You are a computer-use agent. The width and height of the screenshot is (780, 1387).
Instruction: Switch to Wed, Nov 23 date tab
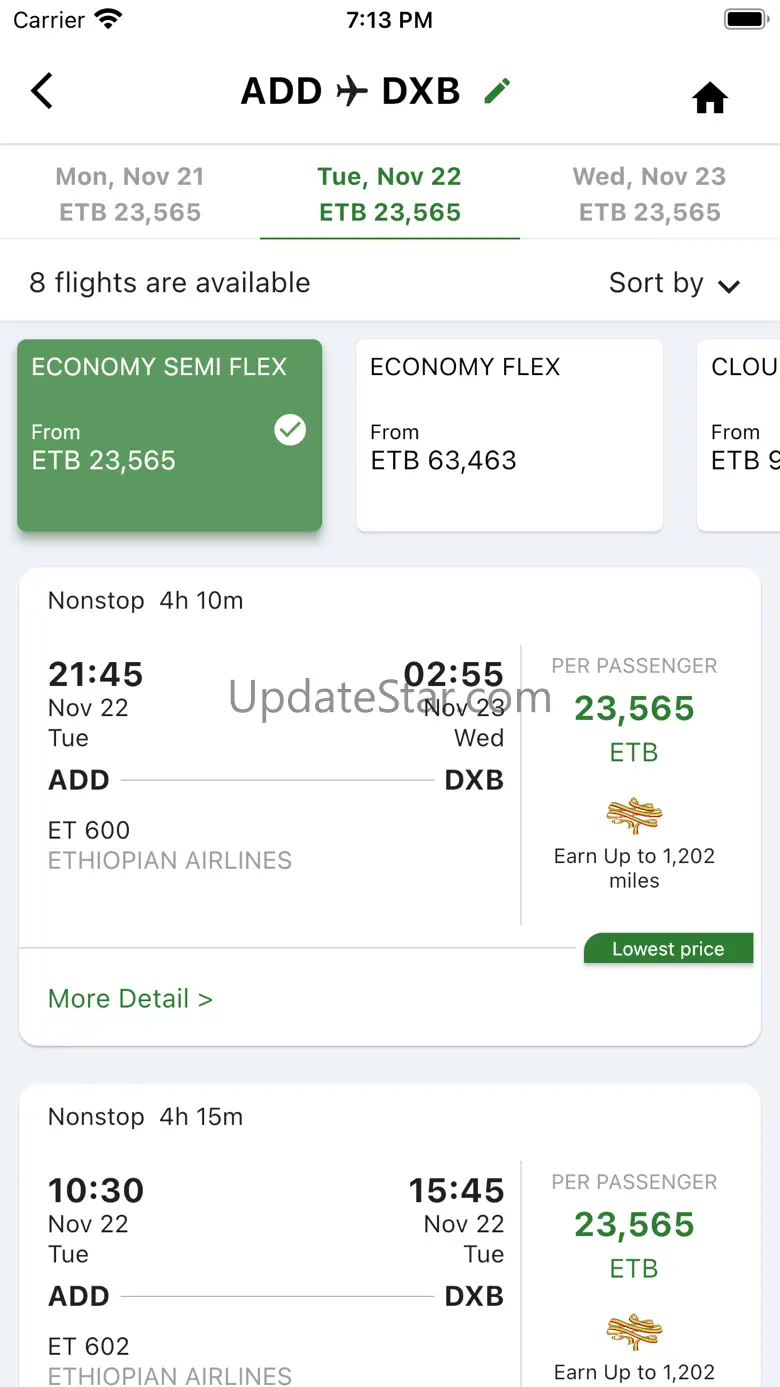click(649, 194)
